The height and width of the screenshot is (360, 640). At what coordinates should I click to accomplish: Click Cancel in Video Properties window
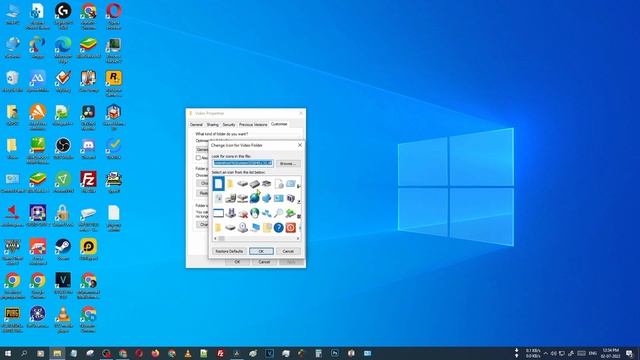pyautogui.click(x=264, y=262)
